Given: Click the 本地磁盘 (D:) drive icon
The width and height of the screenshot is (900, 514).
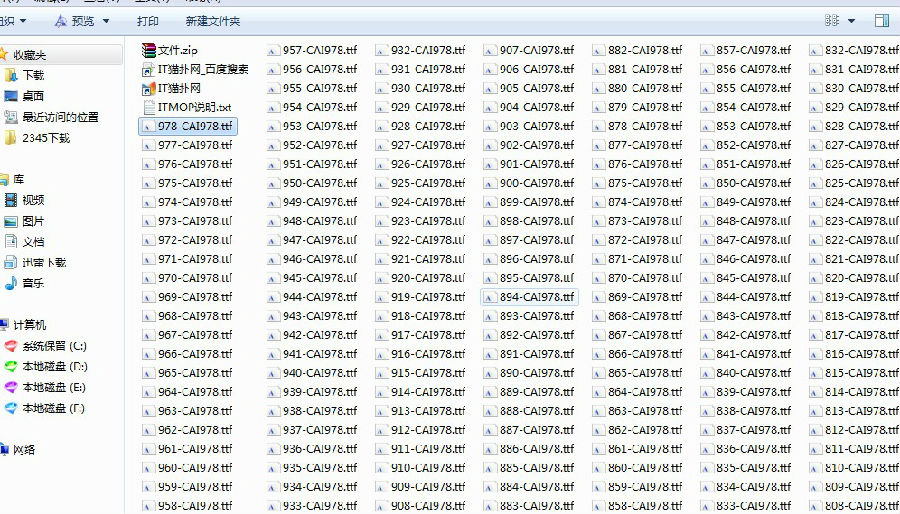Looking at the screenshot, I should 11,366.
